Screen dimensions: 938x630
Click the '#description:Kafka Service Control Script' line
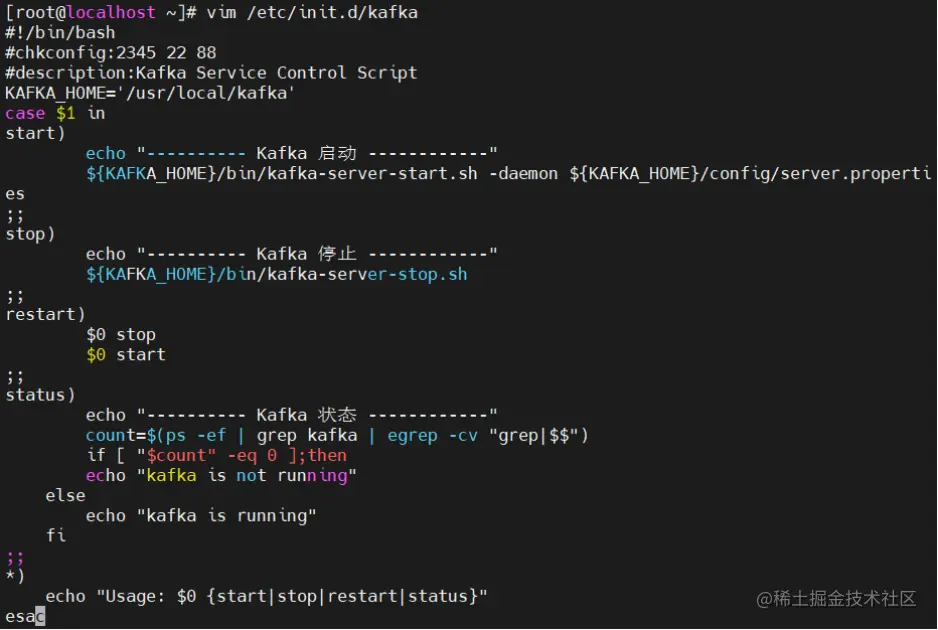(x=211, y=73)
